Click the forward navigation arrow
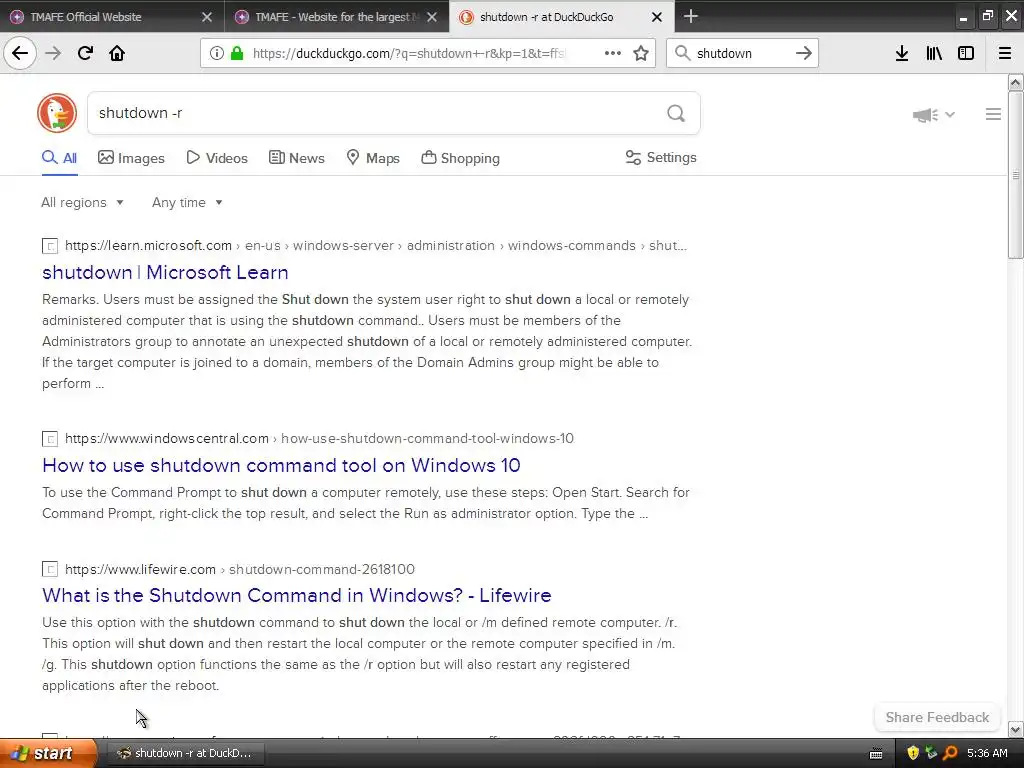This screenshot has height=768, width=1024. coord(53,54)
